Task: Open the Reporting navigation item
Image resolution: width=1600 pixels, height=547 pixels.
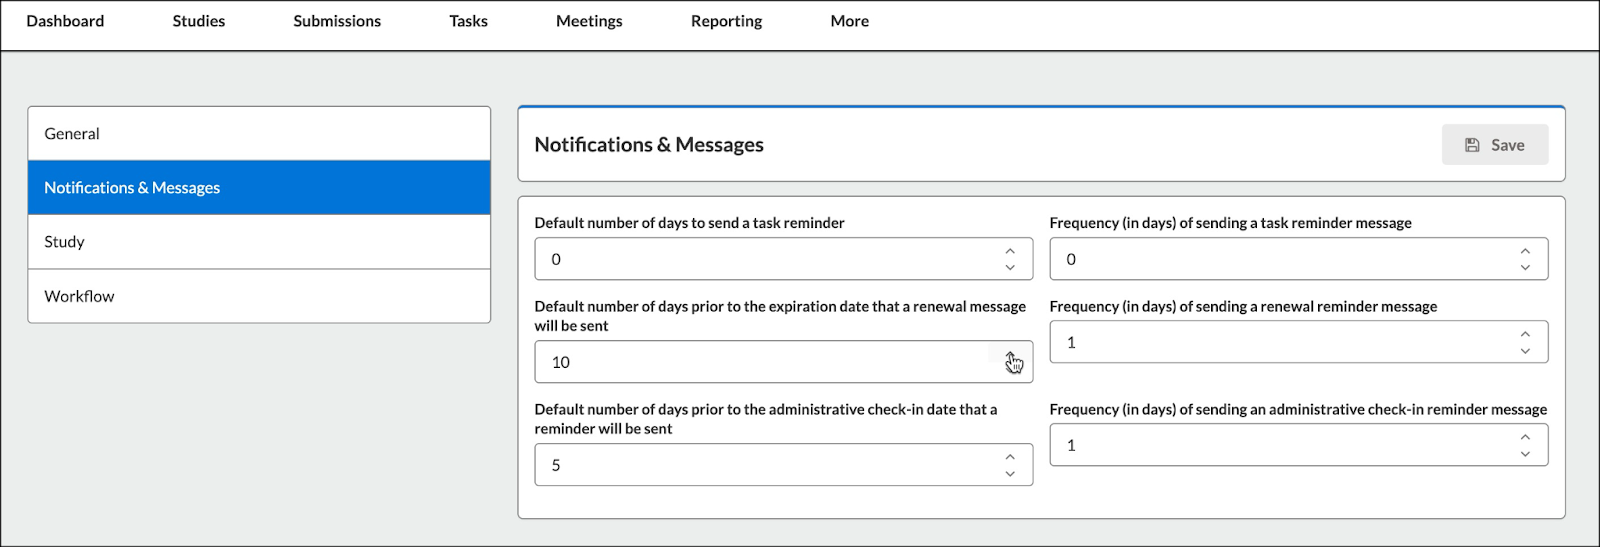Action: (726, 21)
